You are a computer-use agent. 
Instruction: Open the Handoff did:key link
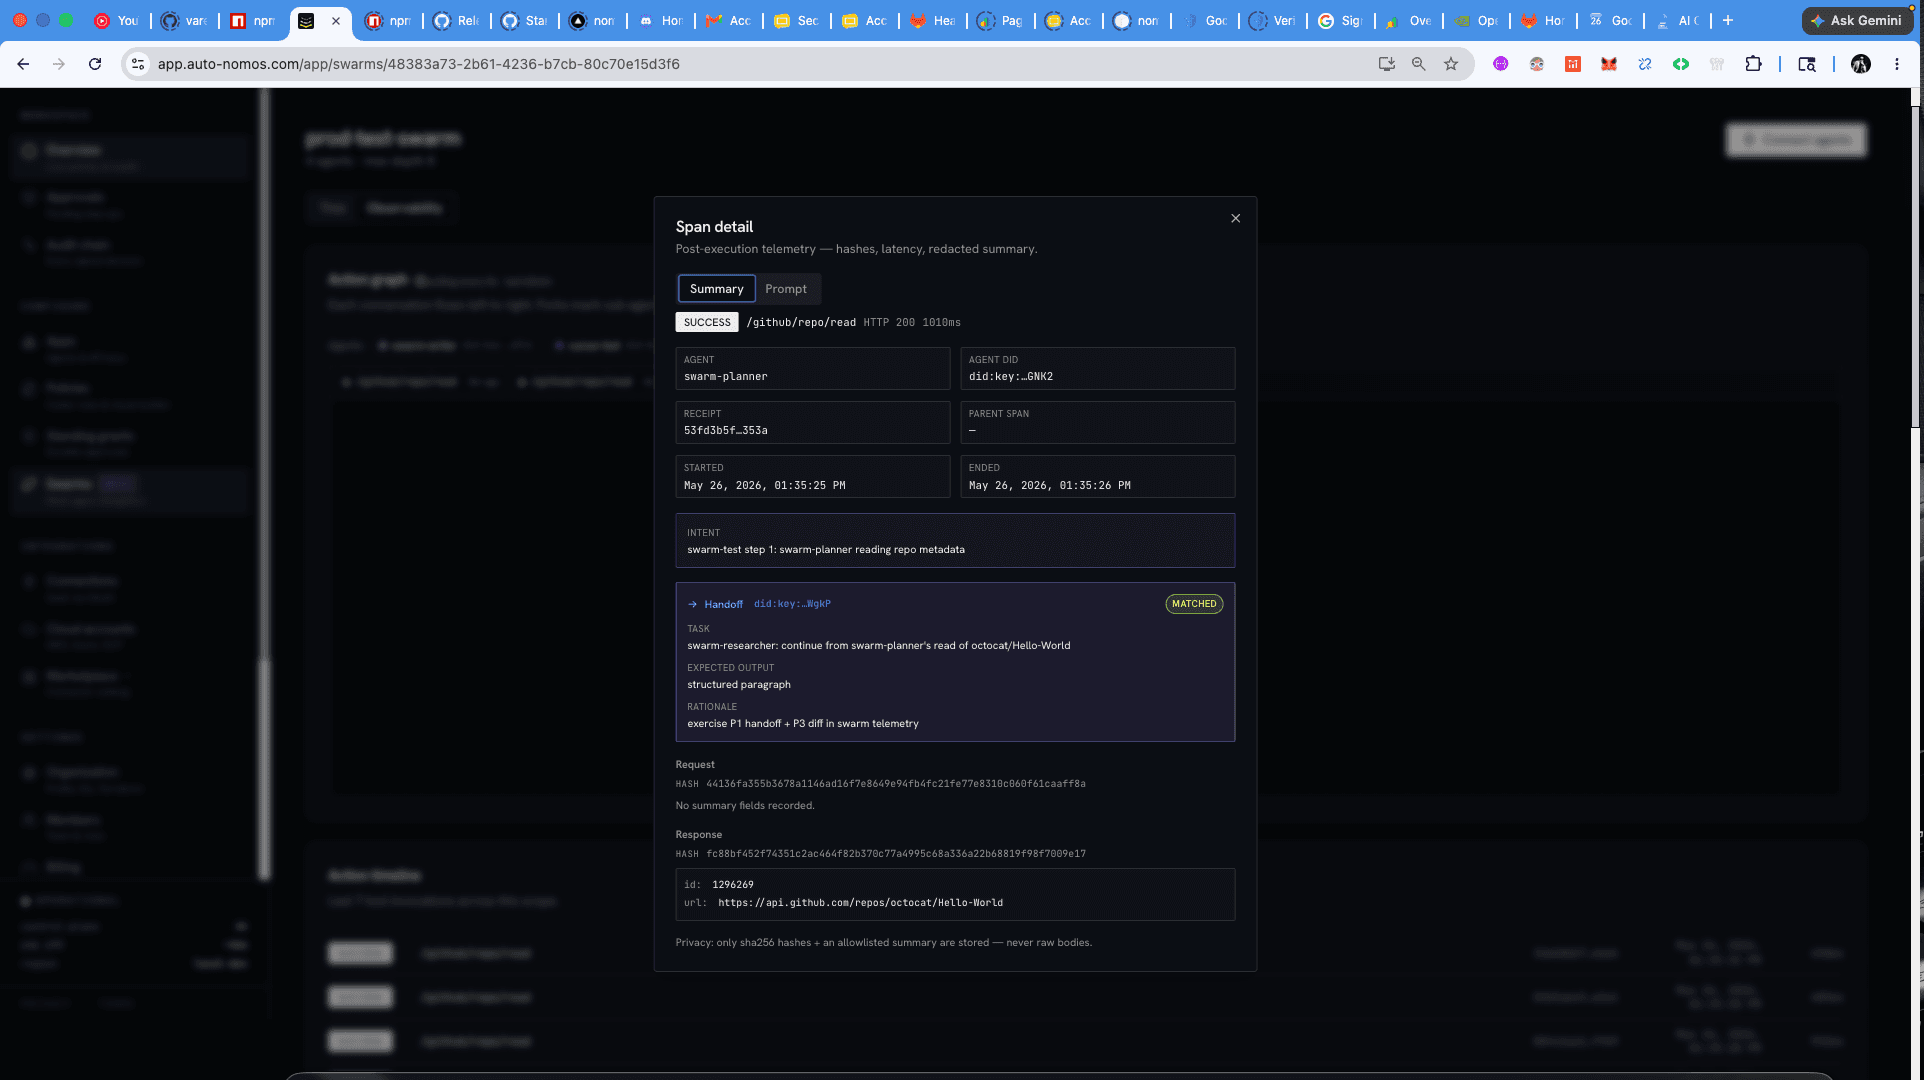792,604
